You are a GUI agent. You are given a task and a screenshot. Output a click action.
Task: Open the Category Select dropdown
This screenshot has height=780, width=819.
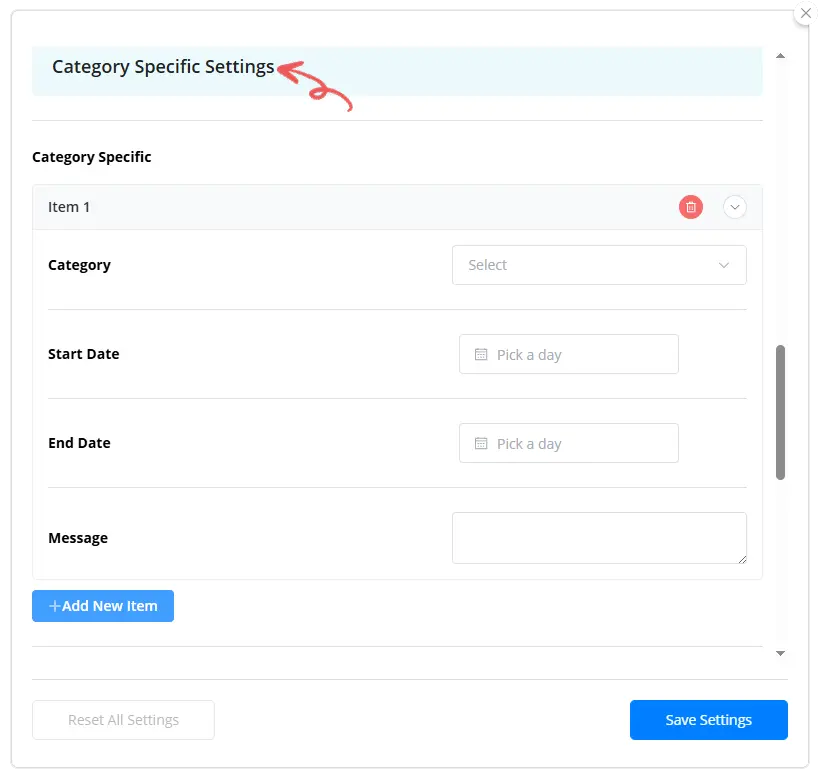point(598,265)
